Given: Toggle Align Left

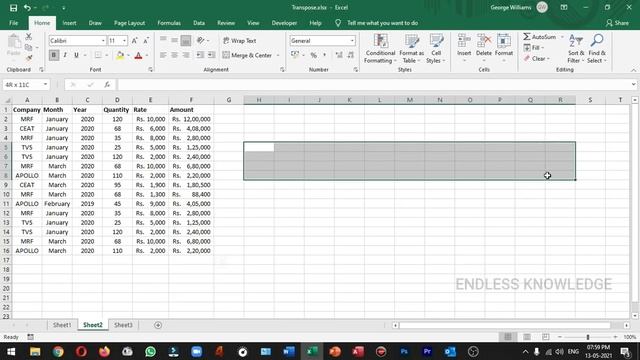Looking at the screenshot, I should click(x=163, y=55).
